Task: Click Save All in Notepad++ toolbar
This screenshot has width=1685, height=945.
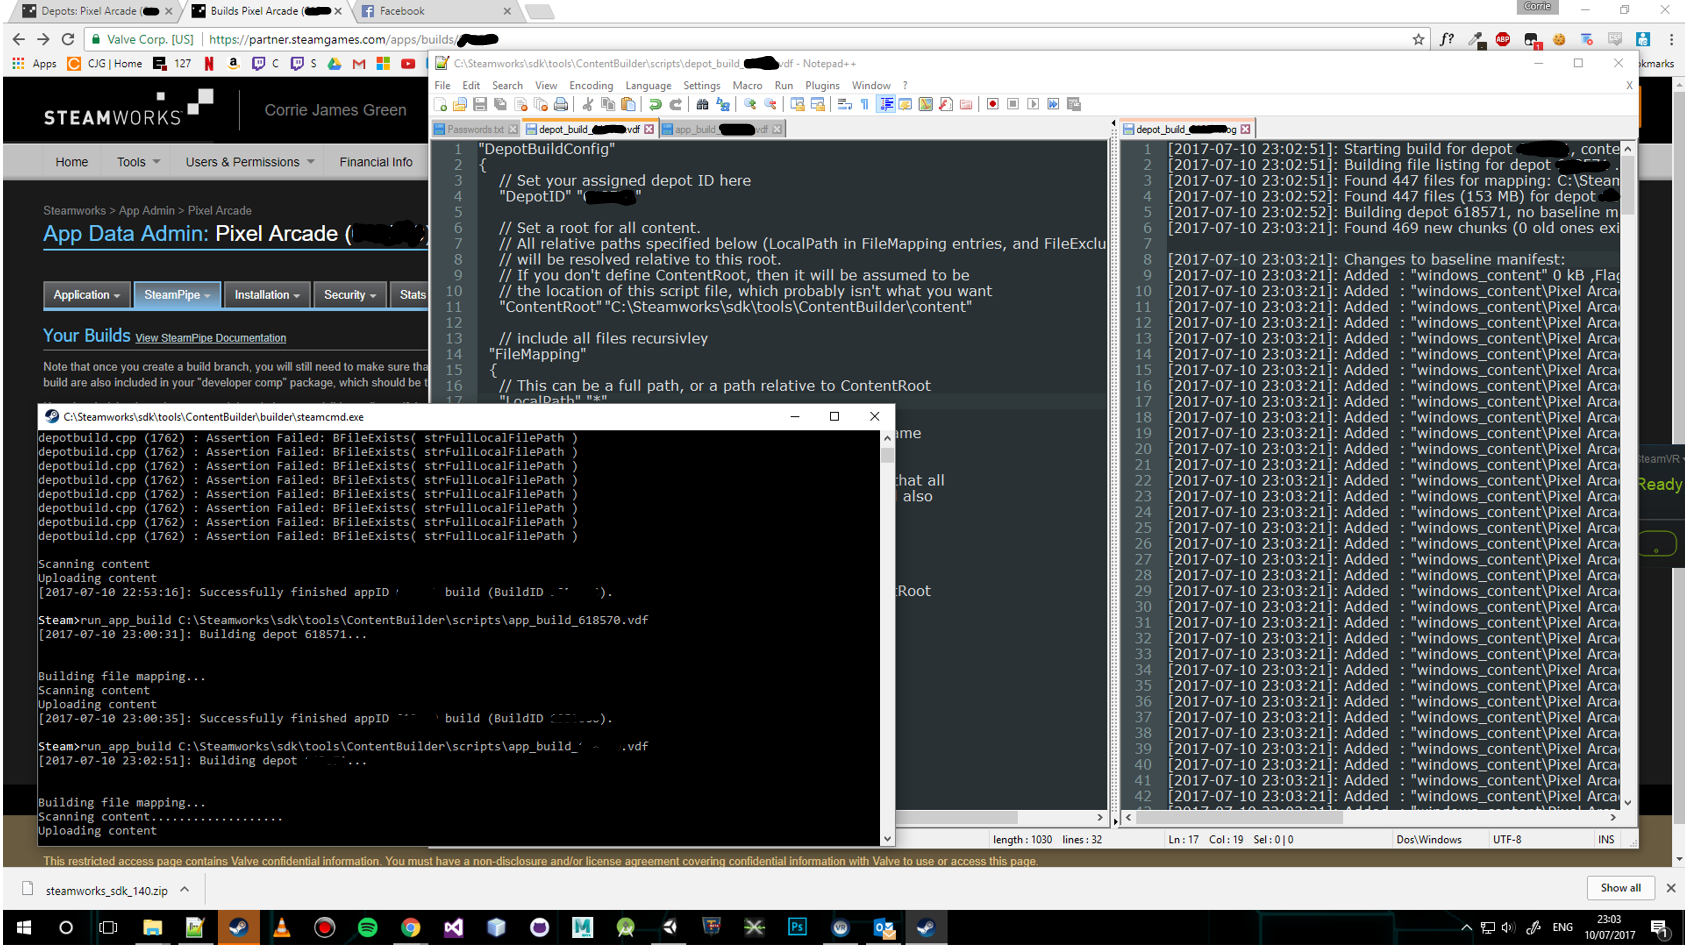Action: point(500,104)
